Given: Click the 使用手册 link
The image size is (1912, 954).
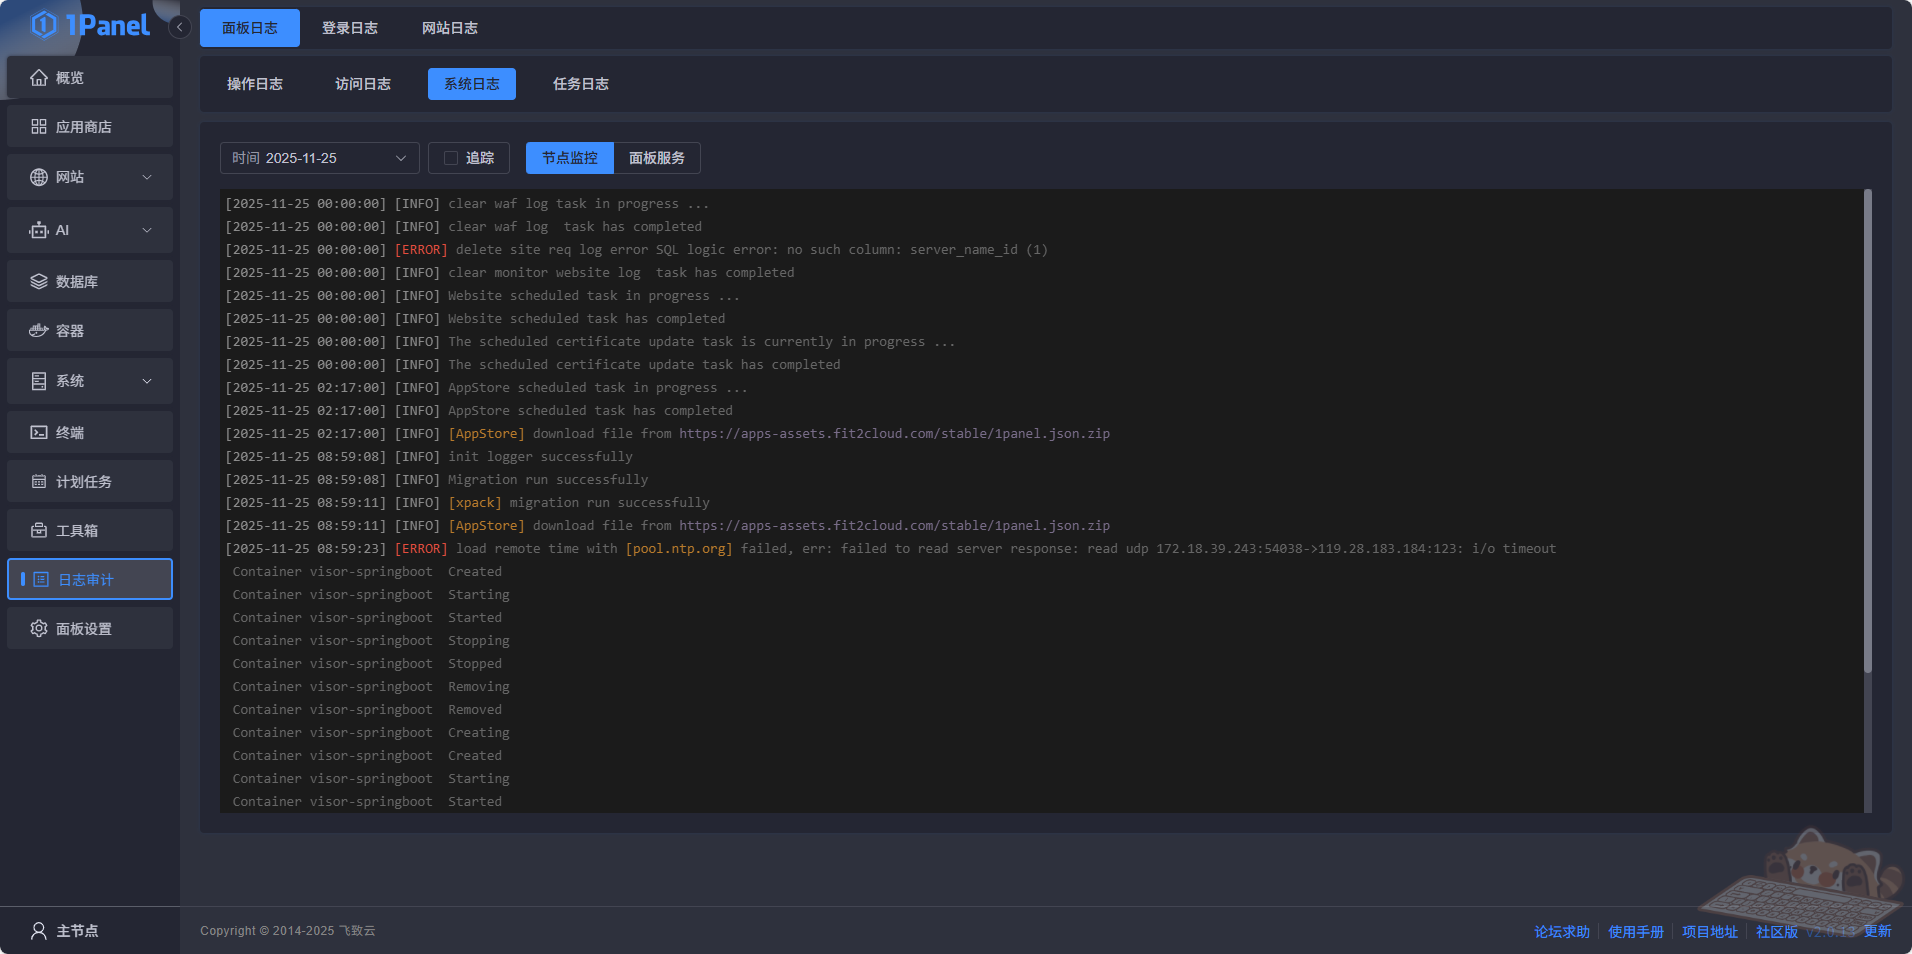Looking at the screenshot, I should tap(1635, 932).
